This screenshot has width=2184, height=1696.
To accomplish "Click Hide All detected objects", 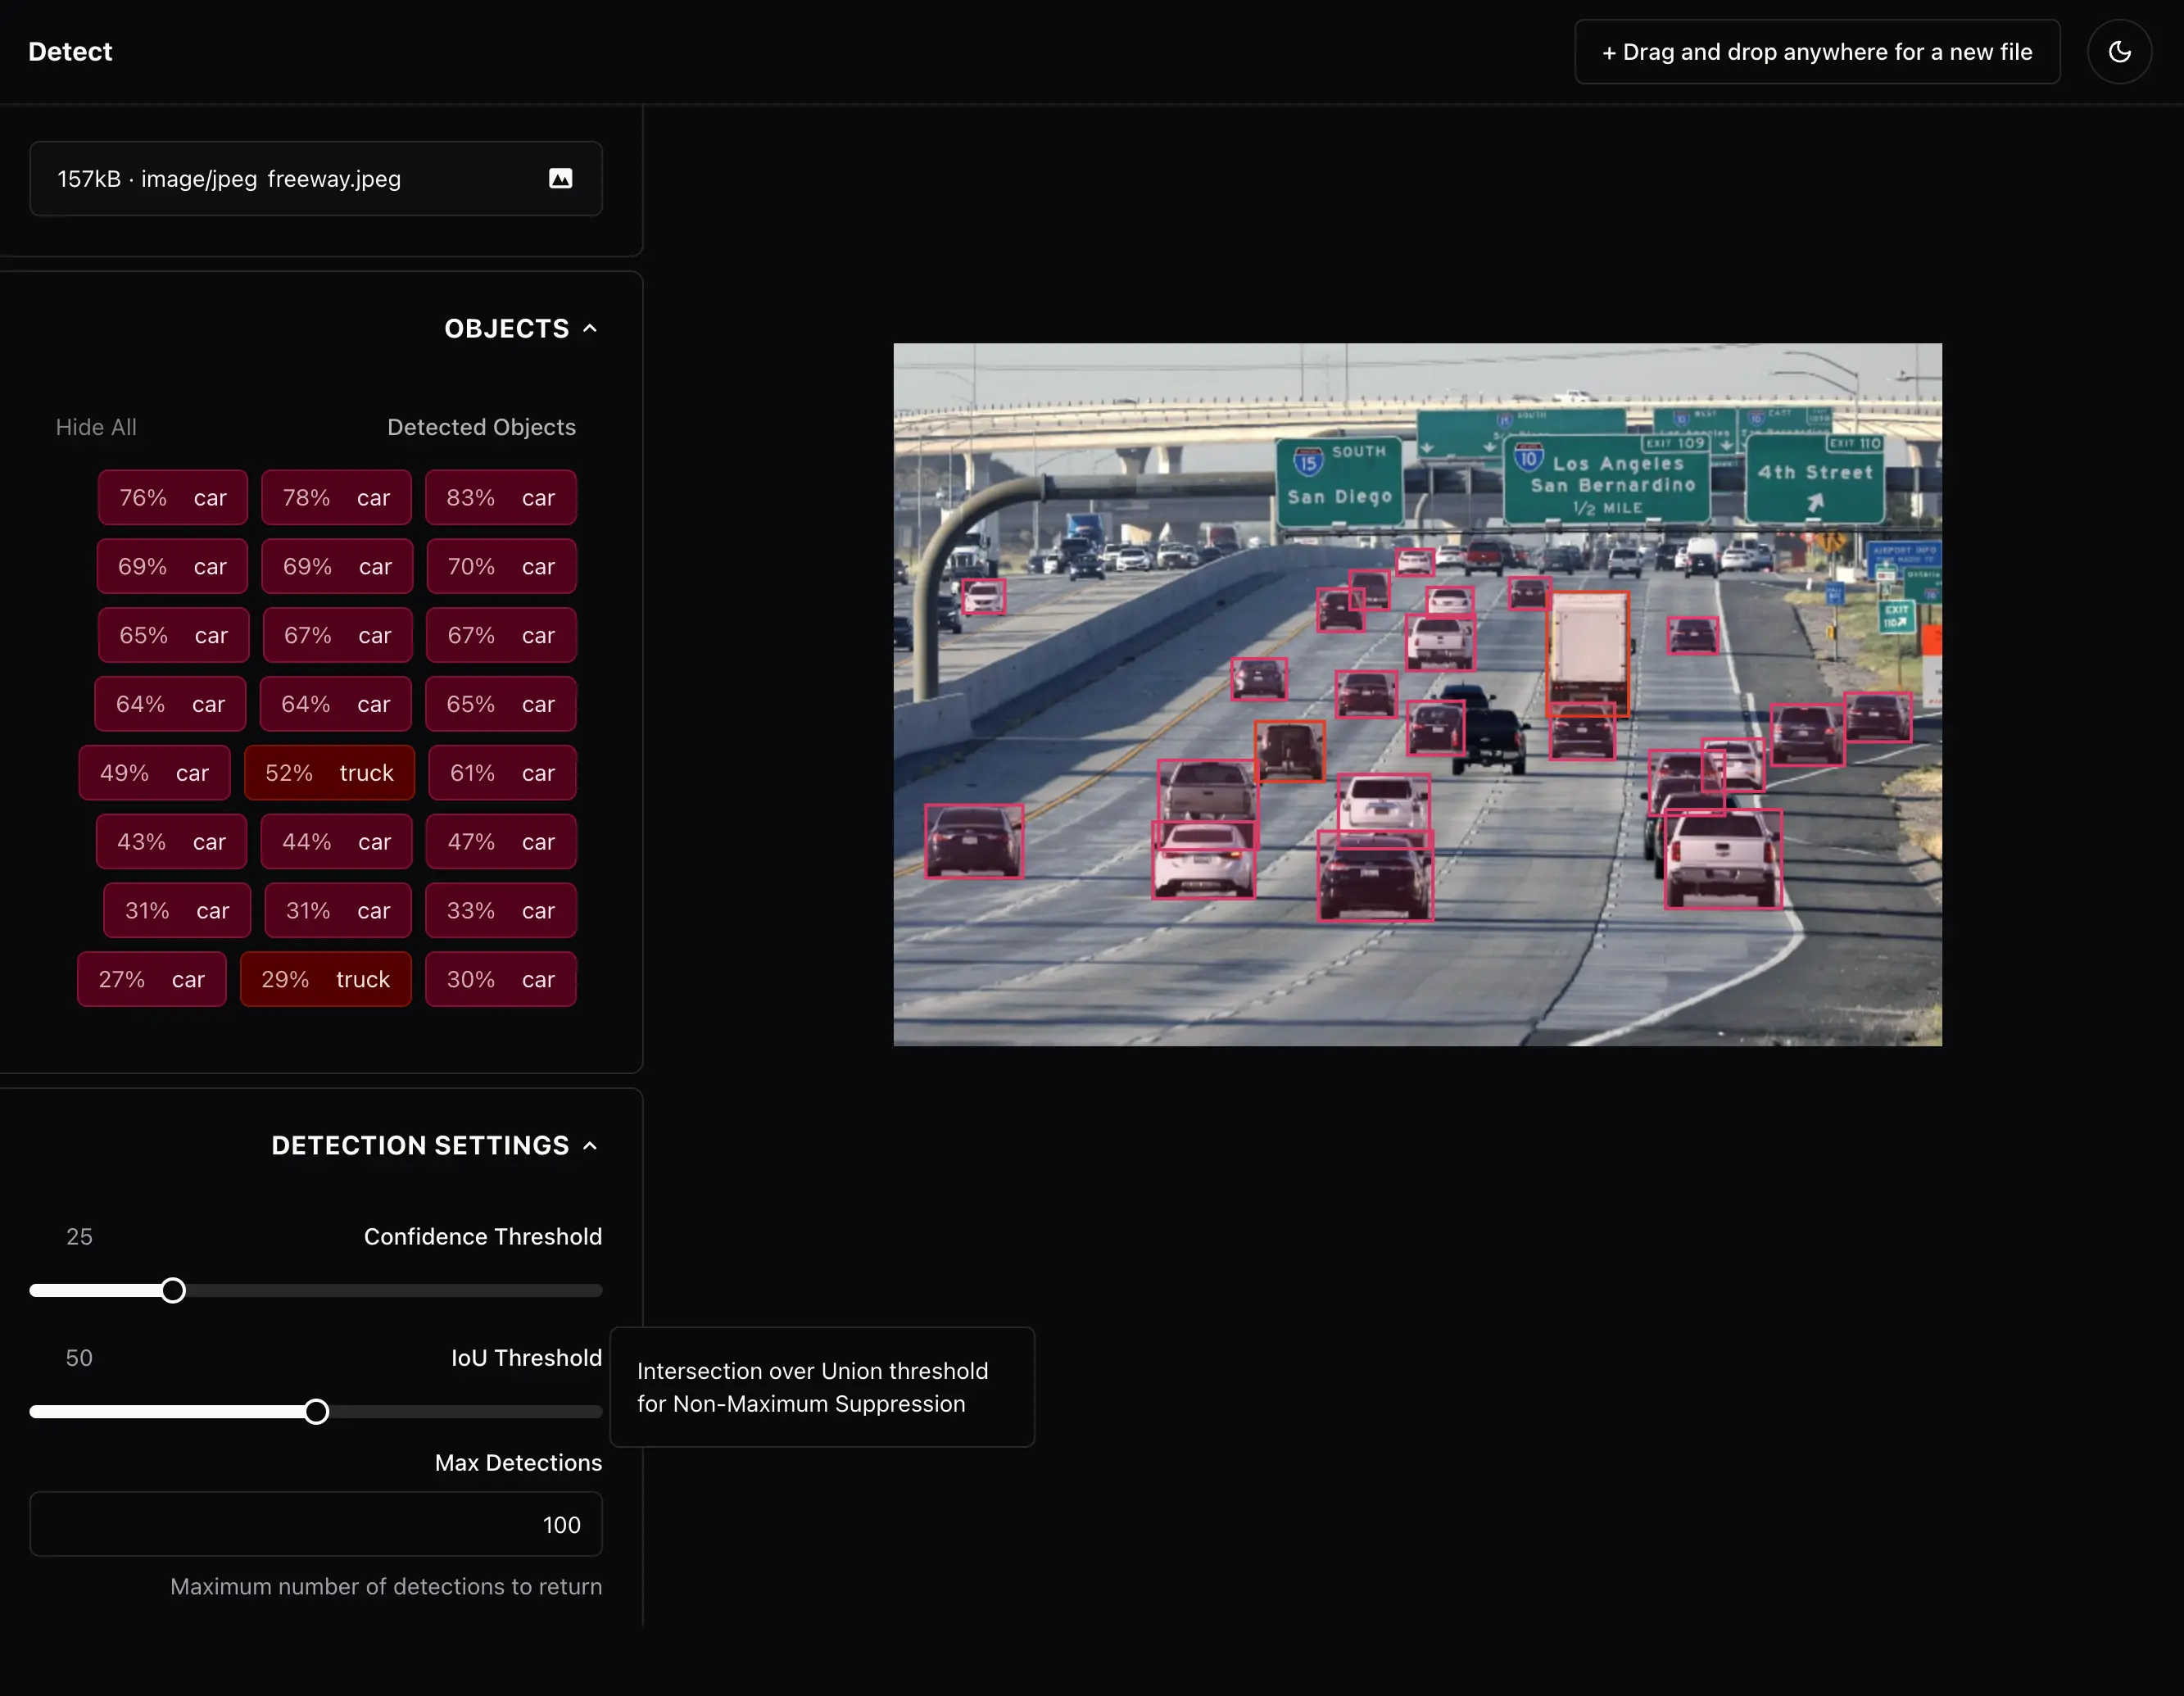I will 96,427.
